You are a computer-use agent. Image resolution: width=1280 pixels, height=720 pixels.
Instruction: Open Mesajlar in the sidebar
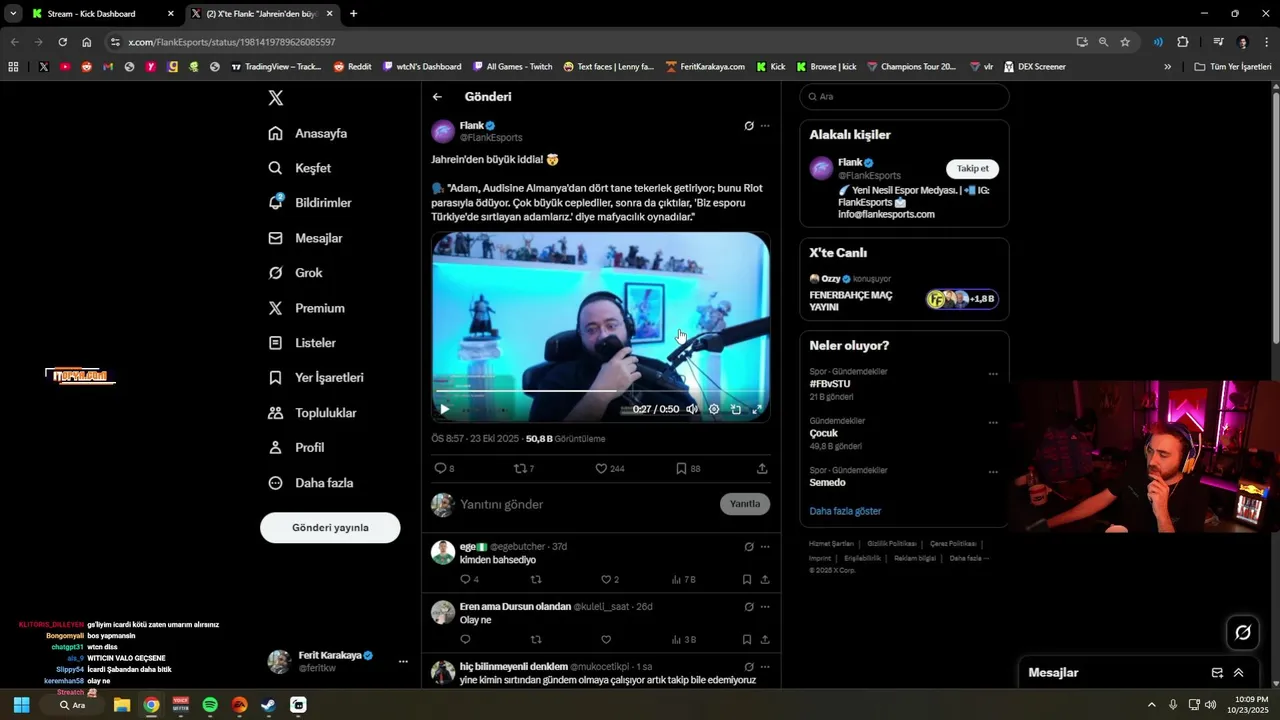[x=305, y=238]
